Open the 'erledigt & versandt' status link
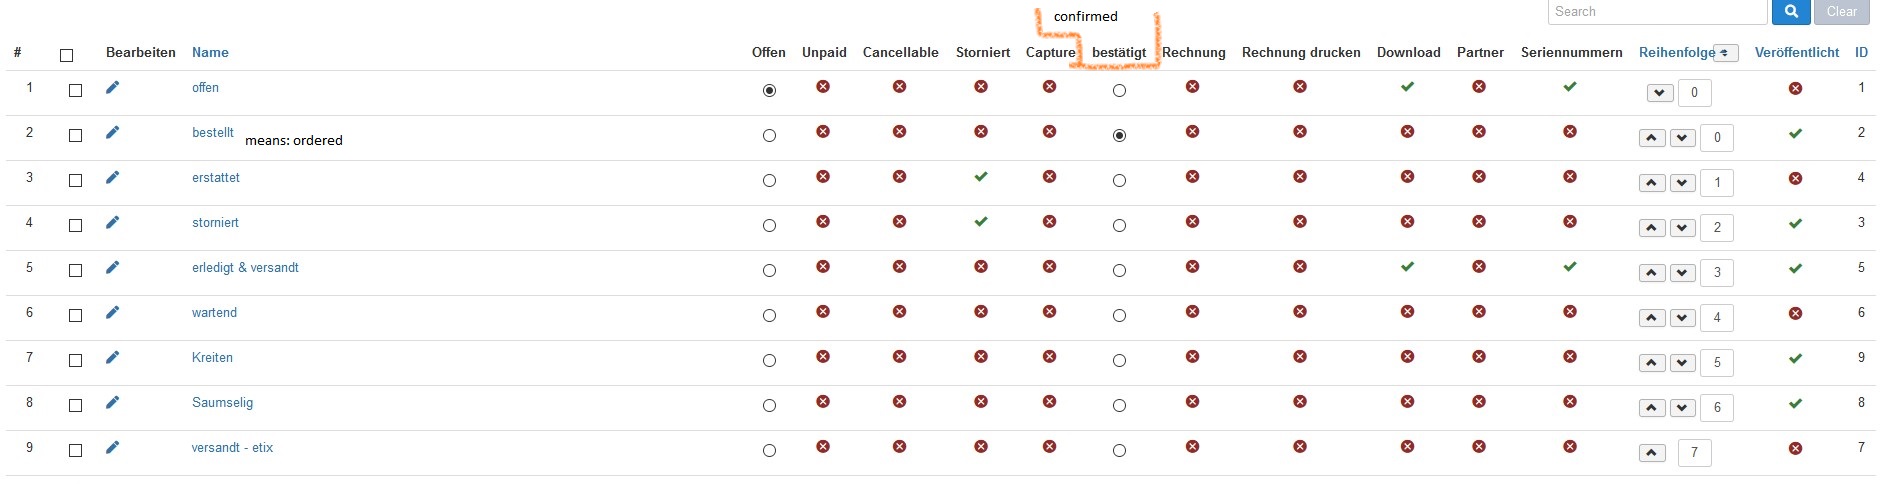Image resolution: width=1901 pixels, height=484 pixels. [245, 268]
